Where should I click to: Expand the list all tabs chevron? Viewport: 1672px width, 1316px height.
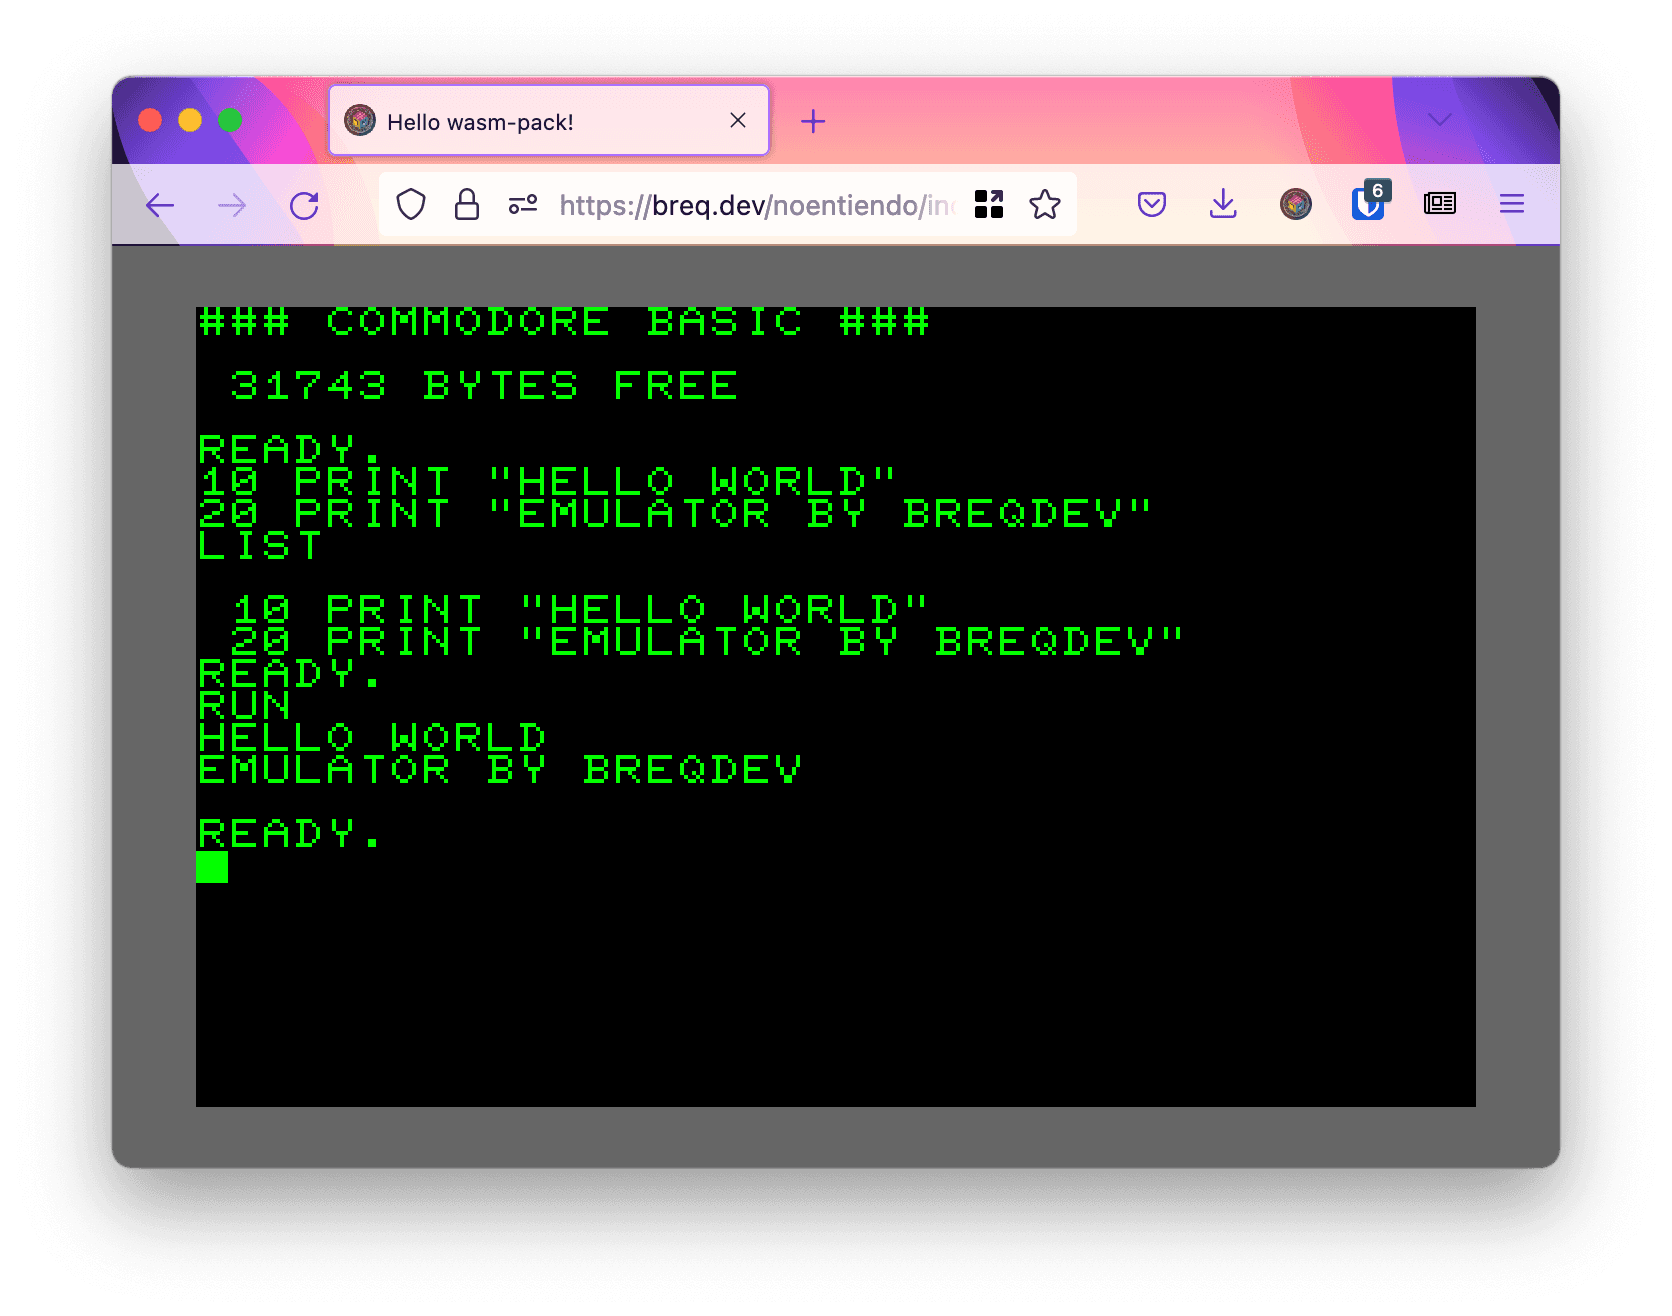tap(1440, 121)
